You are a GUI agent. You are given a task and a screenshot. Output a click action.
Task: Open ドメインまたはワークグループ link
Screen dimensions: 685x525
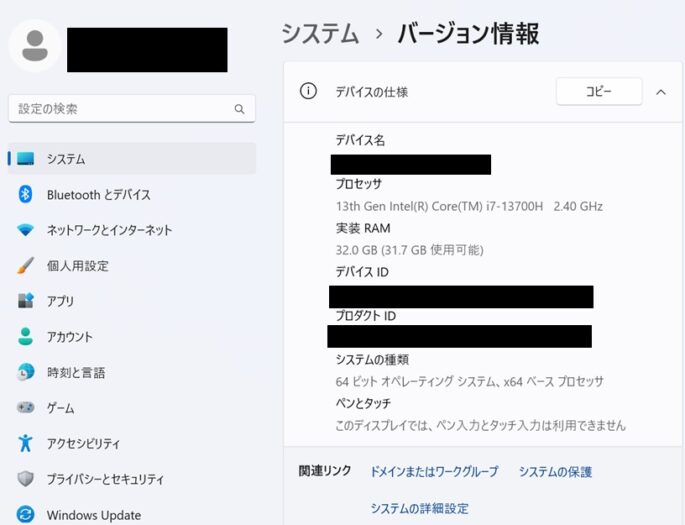tap(434, 472)
